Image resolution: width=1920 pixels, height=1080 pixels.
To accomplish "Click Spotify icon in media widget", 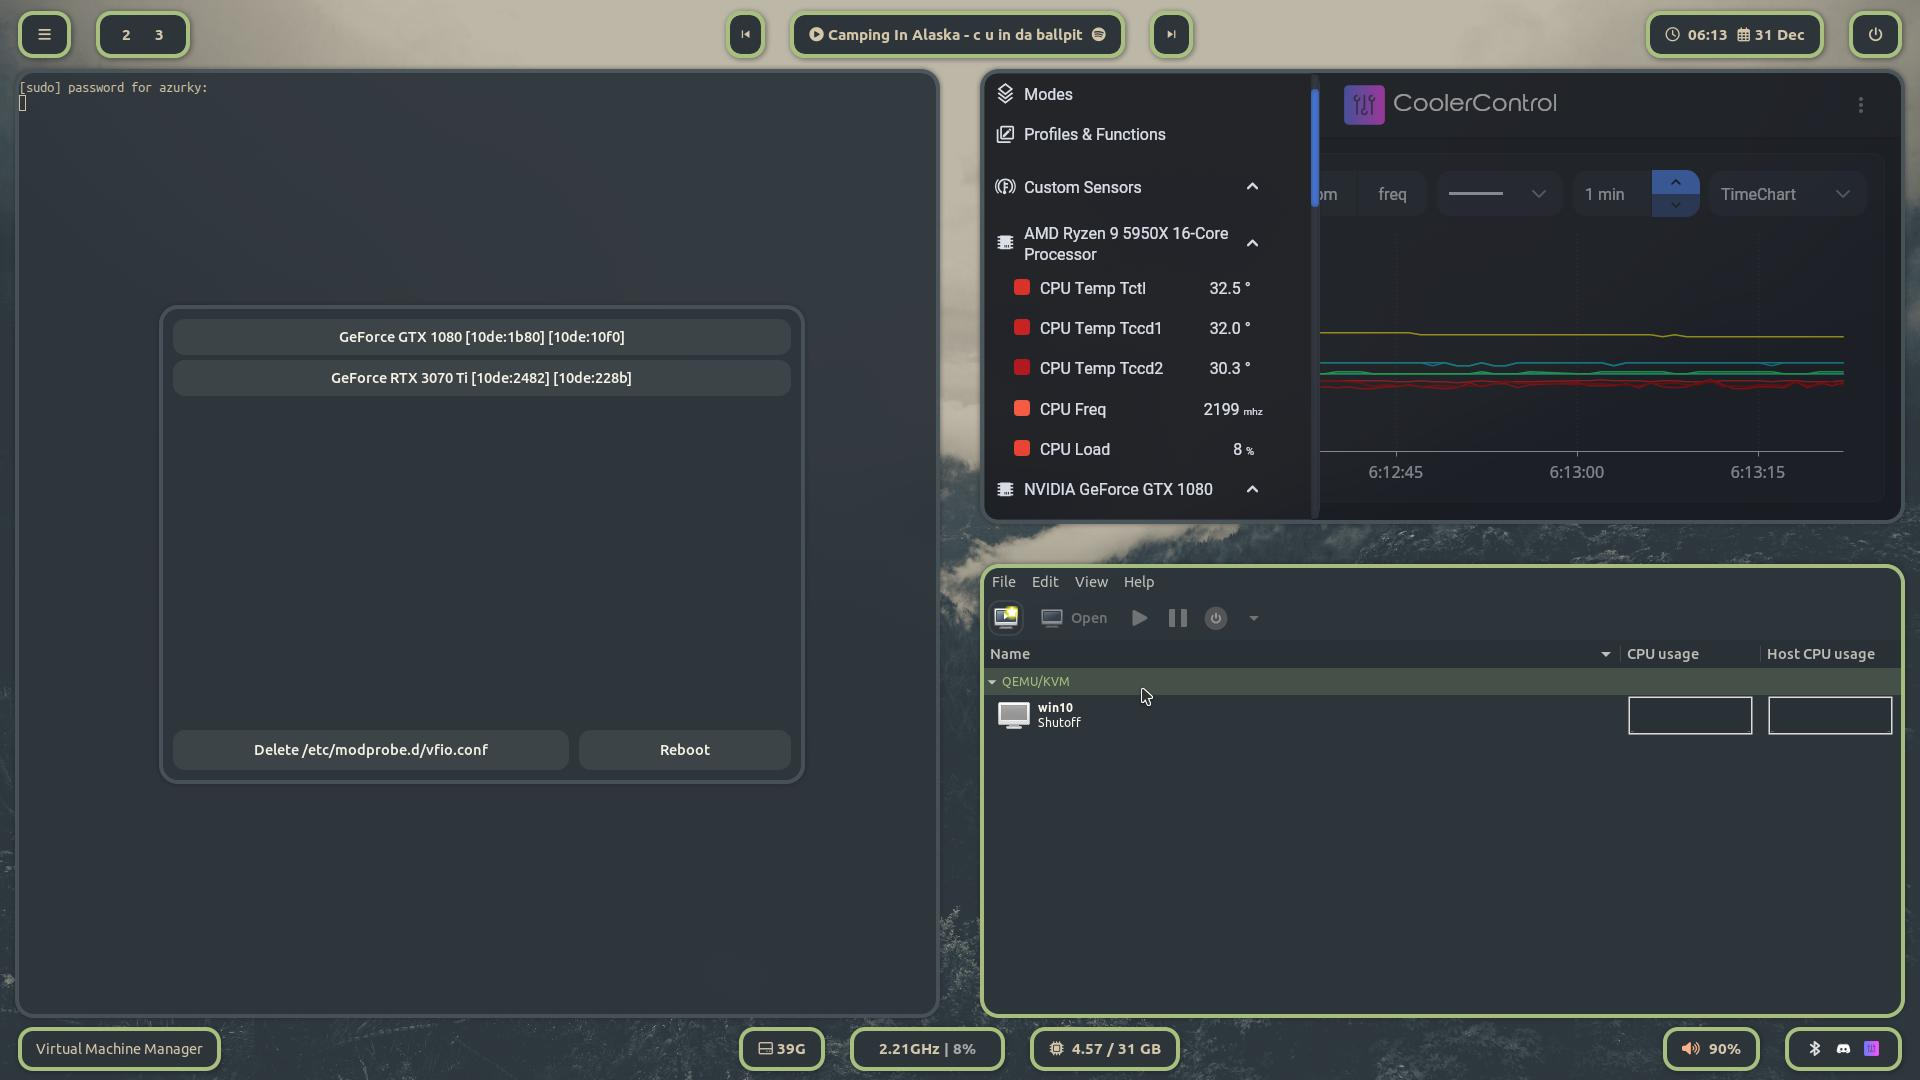I will click(x=1098, y=34).
